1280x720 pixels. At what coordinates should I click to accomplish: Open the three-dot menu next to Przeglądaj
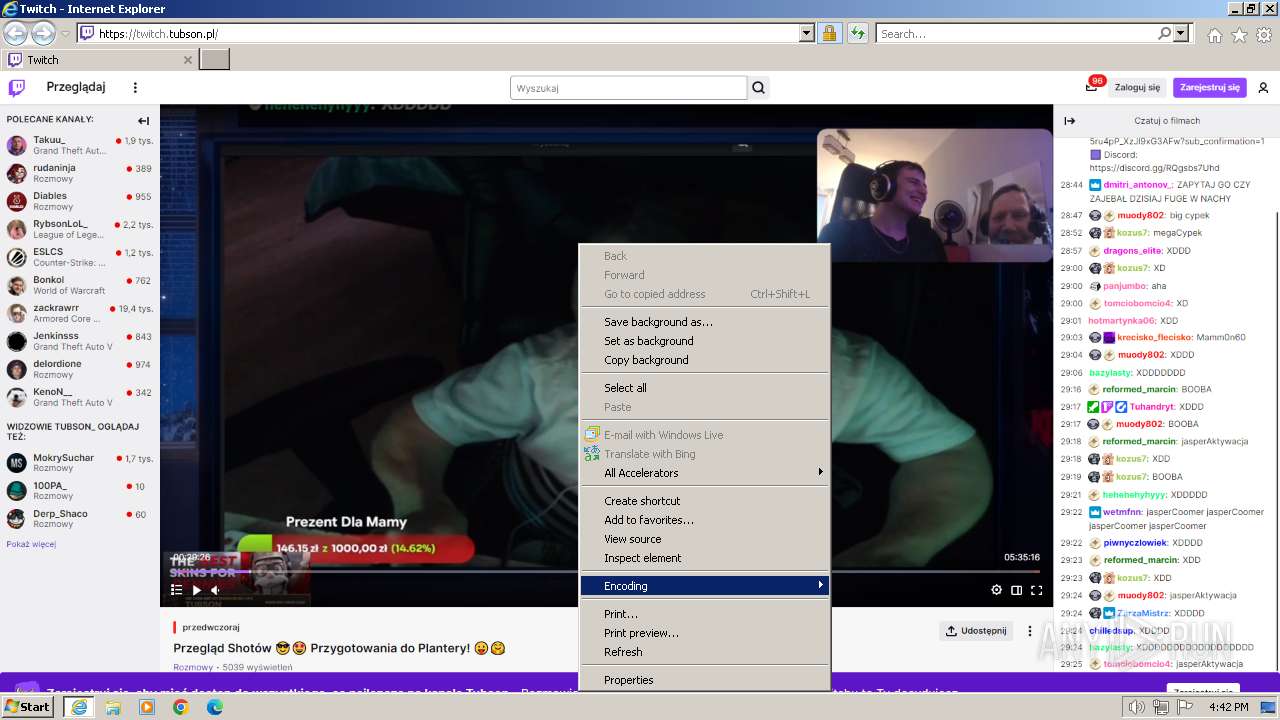click(x=136, y=88)
